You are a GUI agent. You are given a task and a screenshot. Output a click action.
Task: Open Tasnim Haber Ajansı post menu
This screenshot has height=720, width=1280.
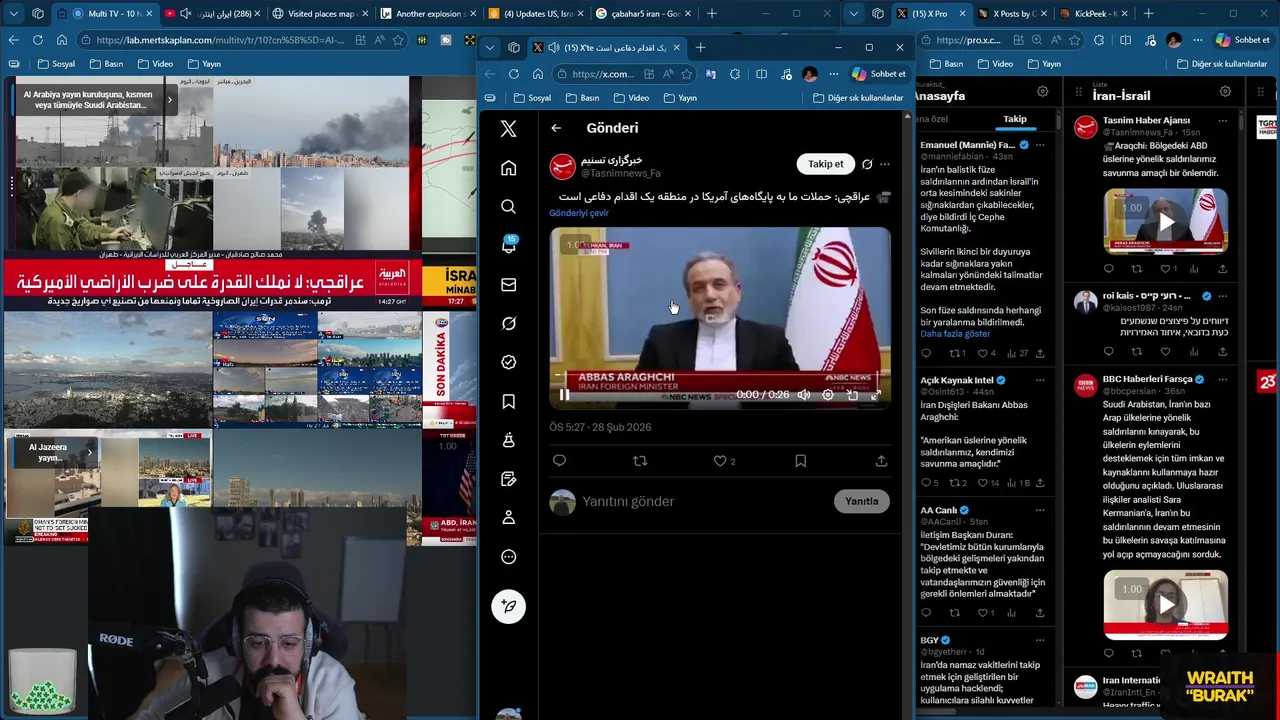click(1222, 120)
